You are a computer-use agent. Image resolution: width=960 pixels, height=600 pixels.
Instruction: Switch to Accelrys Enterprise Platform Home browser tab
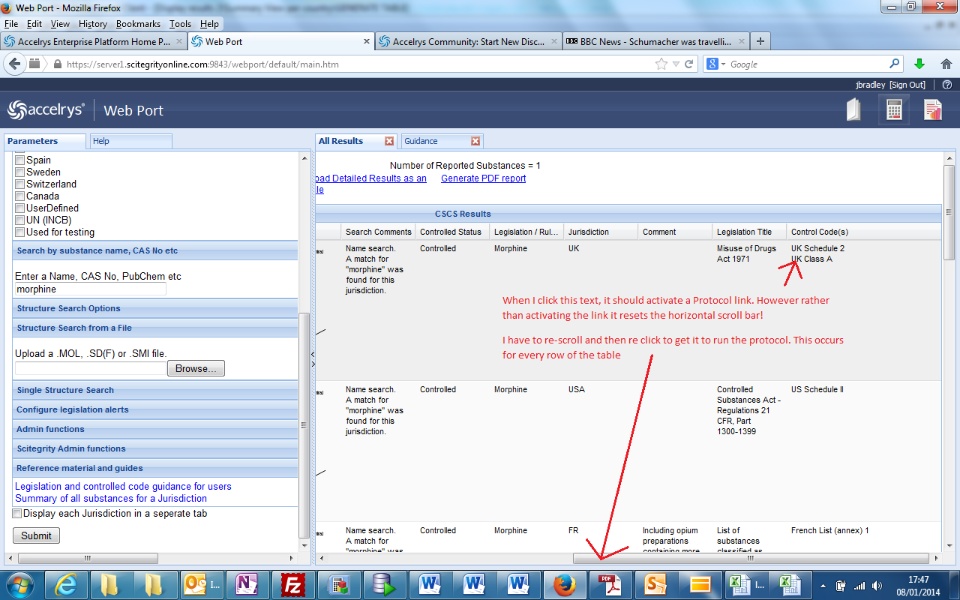pos(94,42)
